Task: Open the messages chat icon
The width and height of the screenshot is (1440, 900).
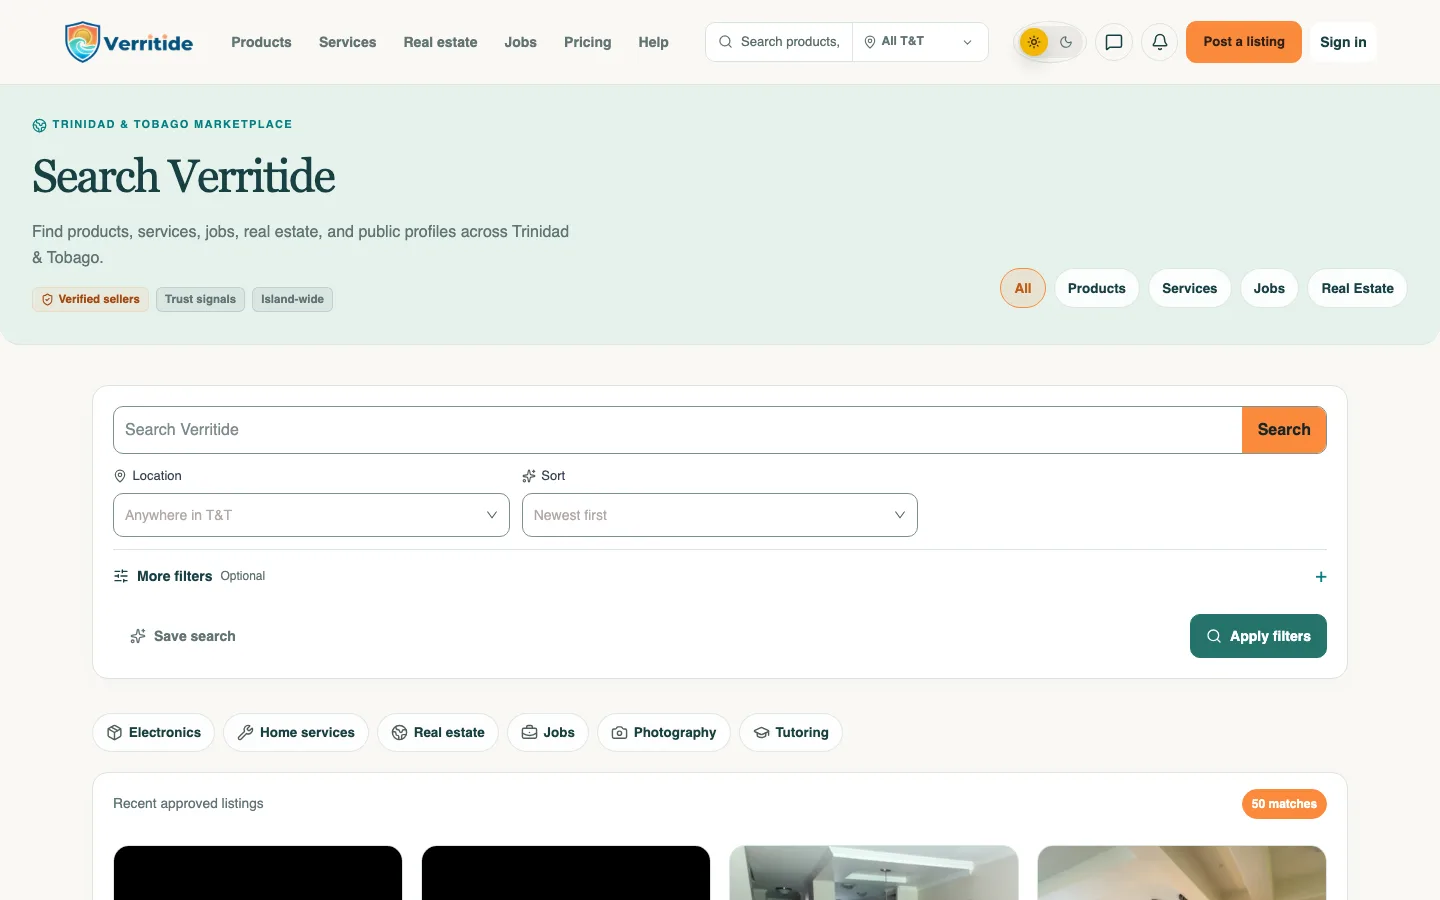Action: tap(1114, 42)
